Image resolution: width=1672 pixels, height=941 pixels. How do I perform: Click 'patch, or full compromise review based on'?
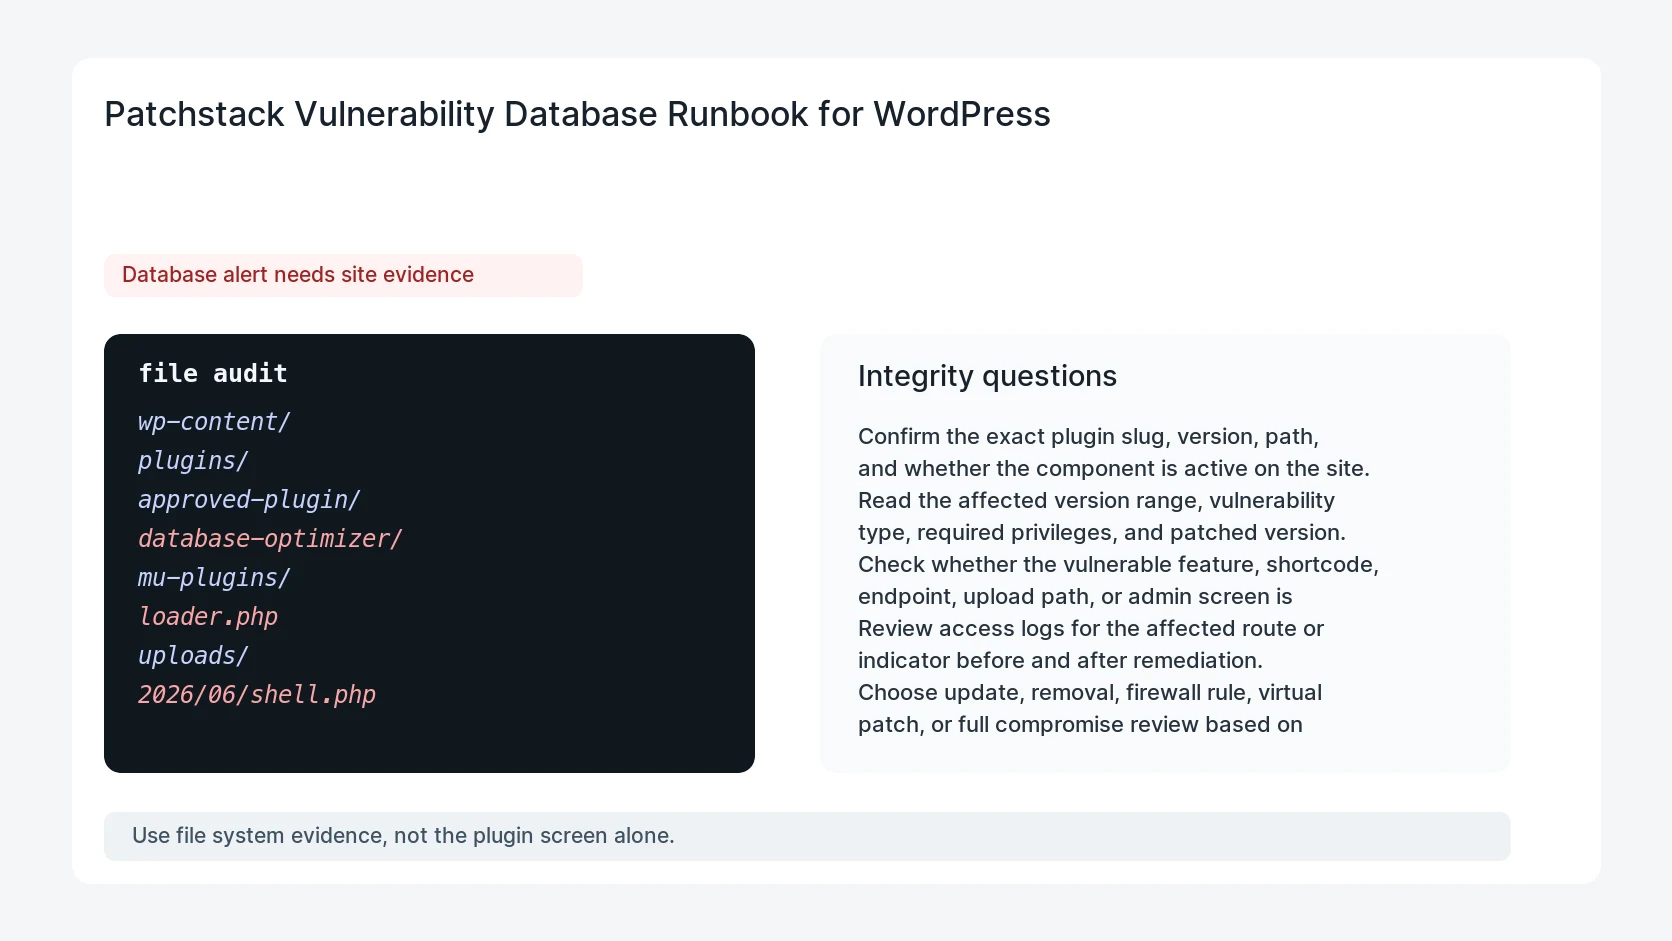[1080, 725]
